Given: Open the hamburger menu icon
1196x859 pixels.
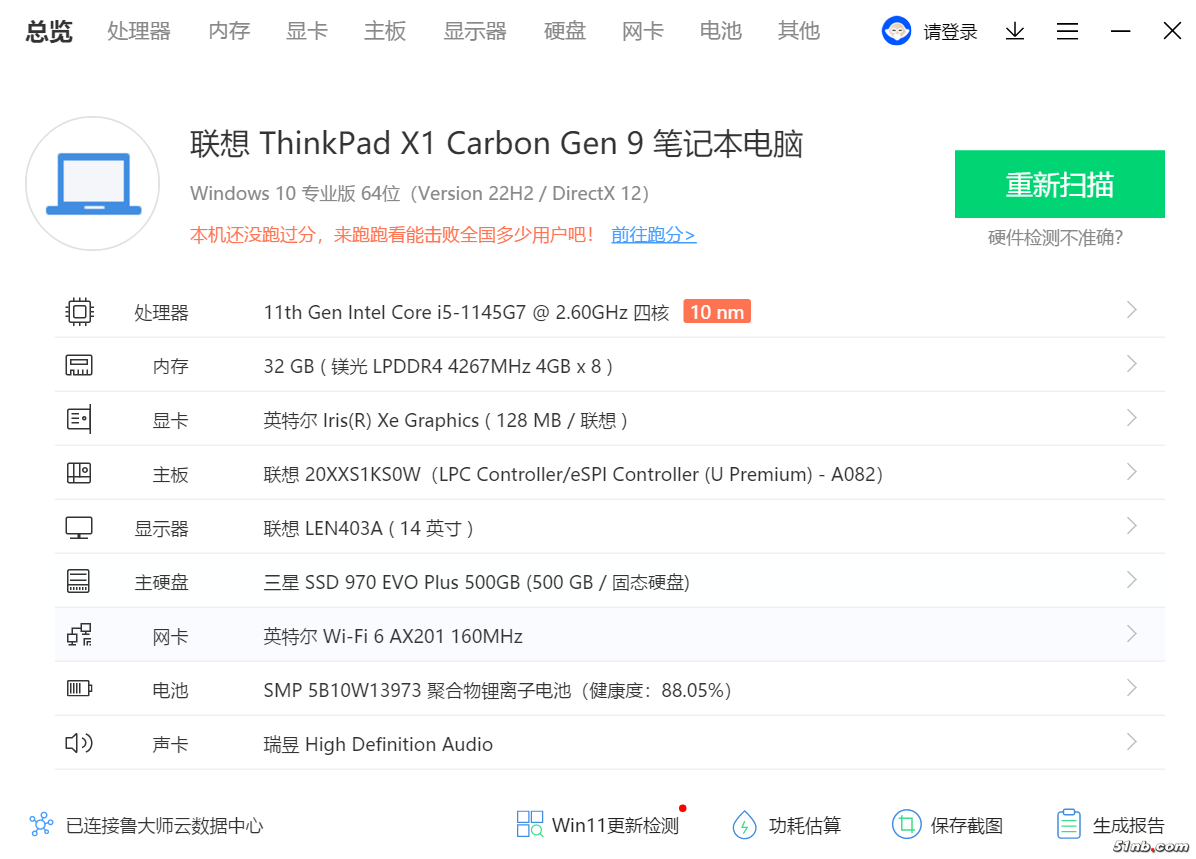Looking at the screenshot, I should click(x=1067, y=32).
